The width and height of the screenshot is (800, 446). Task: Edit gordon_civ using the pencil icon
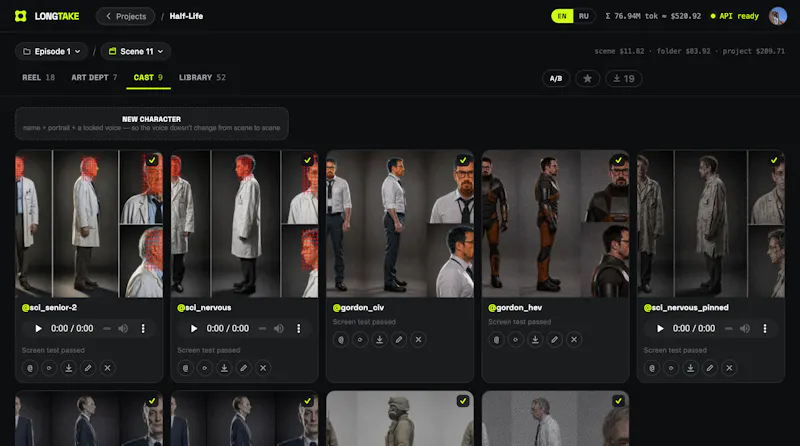pos(399,339)
